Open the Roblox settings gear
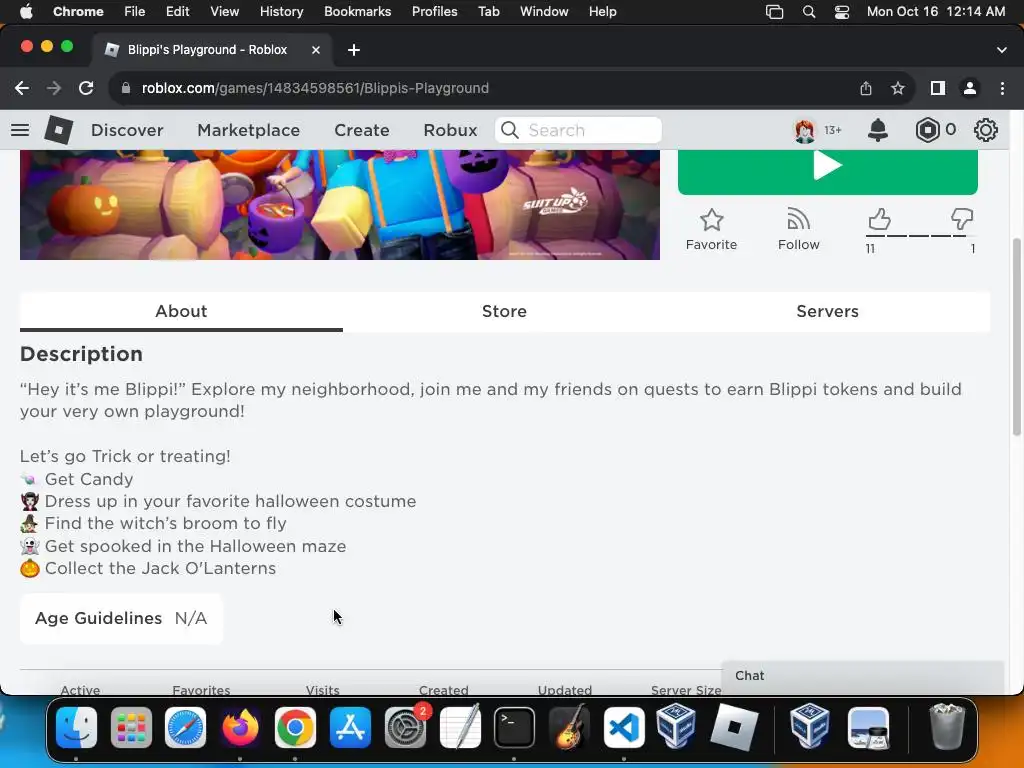The height and width of the screenshot is (768, 1024). pos(985,130)
